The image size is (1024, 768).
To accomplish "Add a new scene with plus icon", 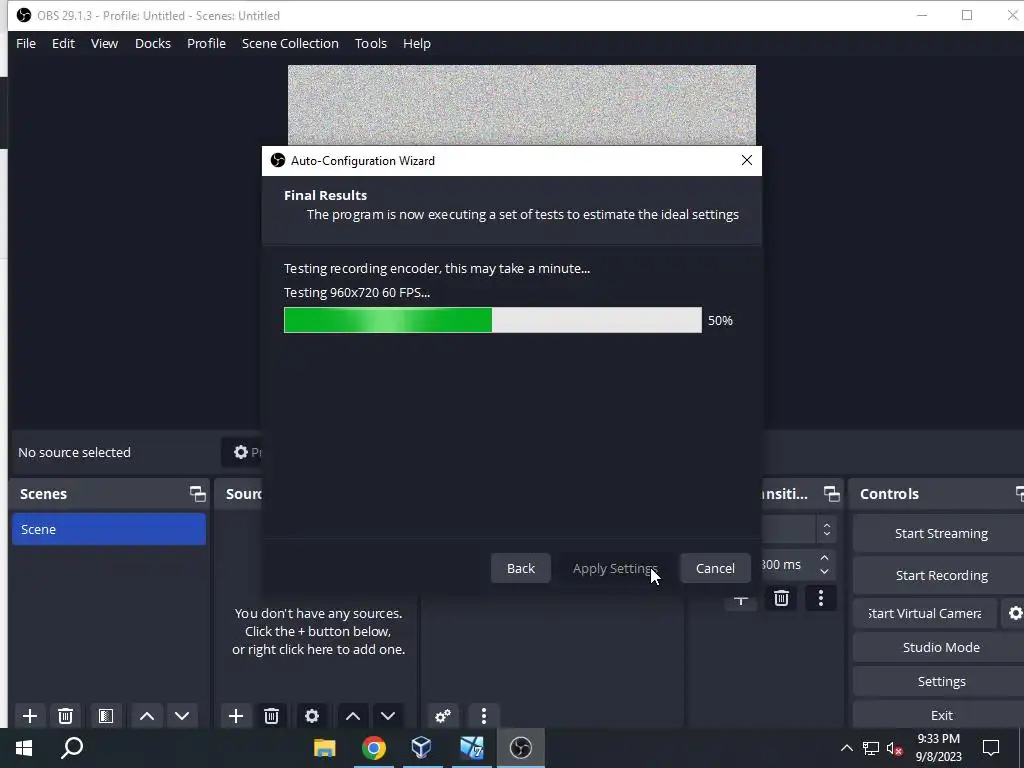I will (x=29, y=716).
